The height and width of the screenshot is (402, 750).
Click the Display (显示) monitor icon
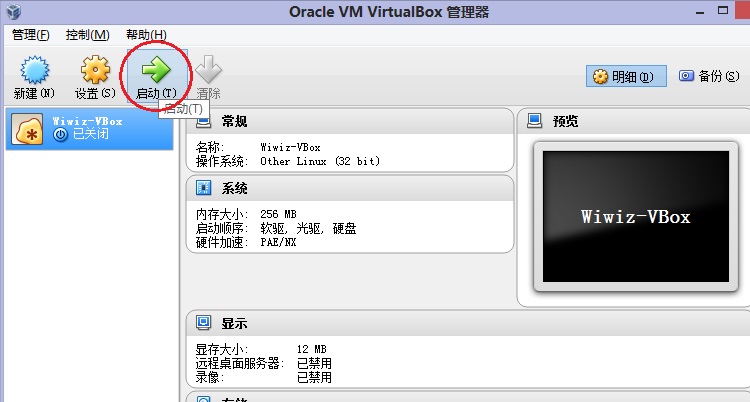pyautogui.click(x=203, y=323)
